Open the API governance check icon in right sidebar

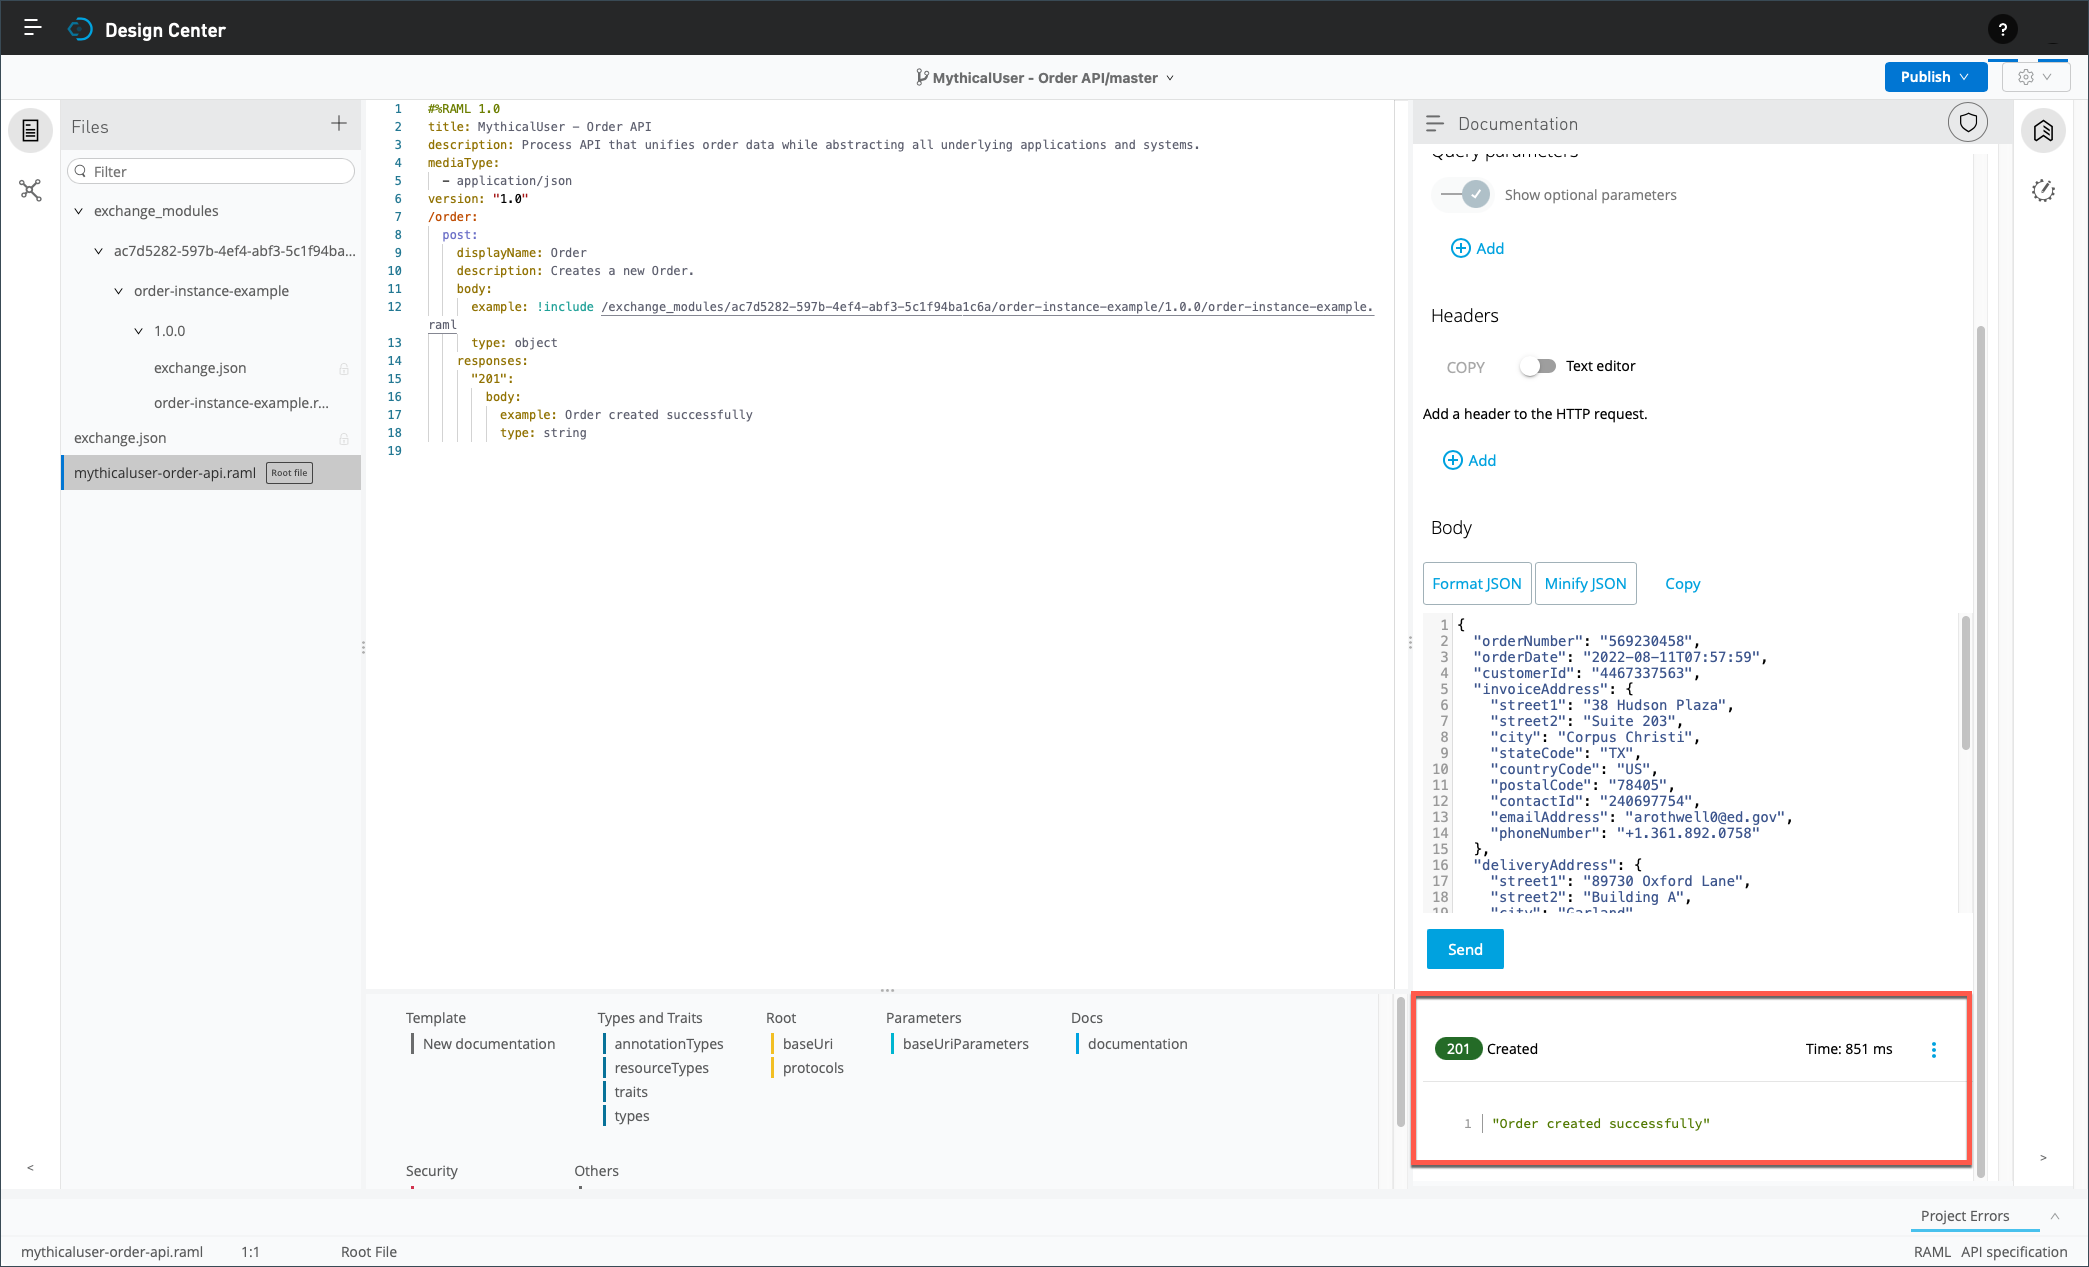2043,190
